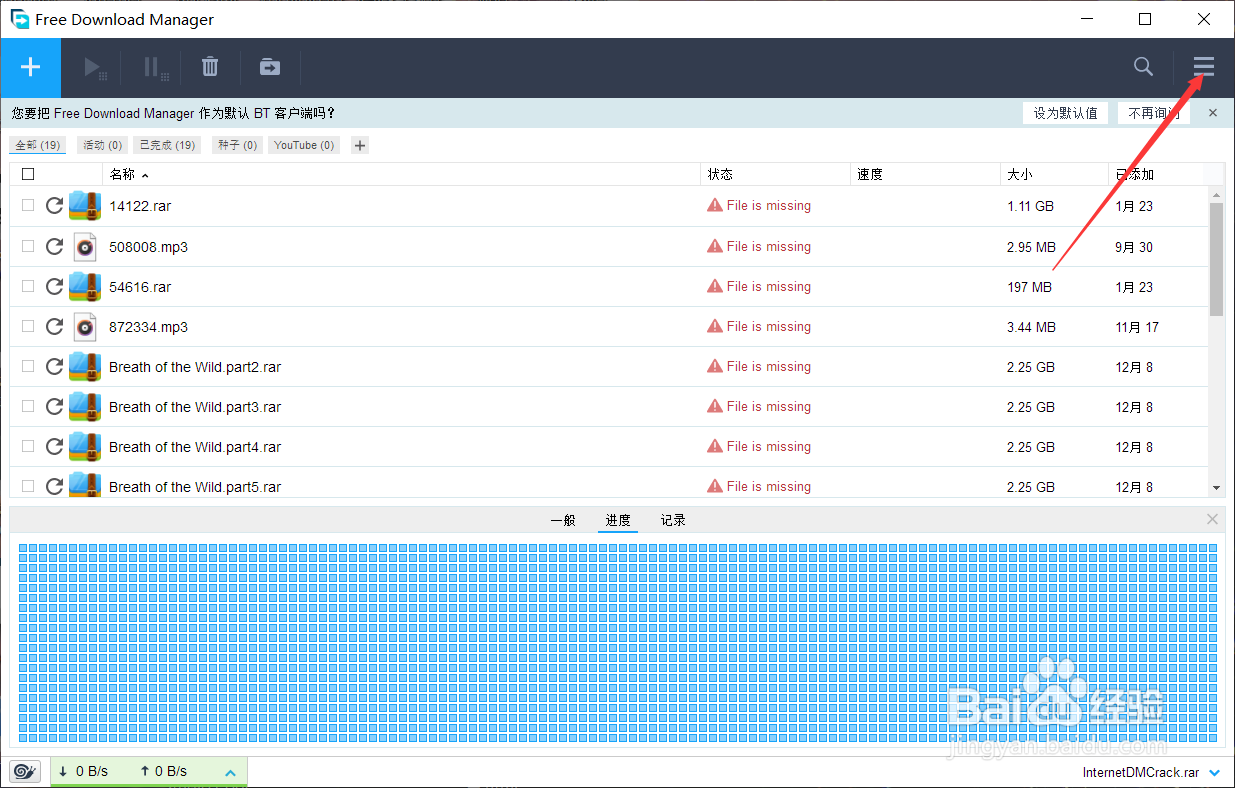The height and width of the screenshot is (788, 1235).
Task: Click the 不再询问 button
Action: pos(1154,113)
